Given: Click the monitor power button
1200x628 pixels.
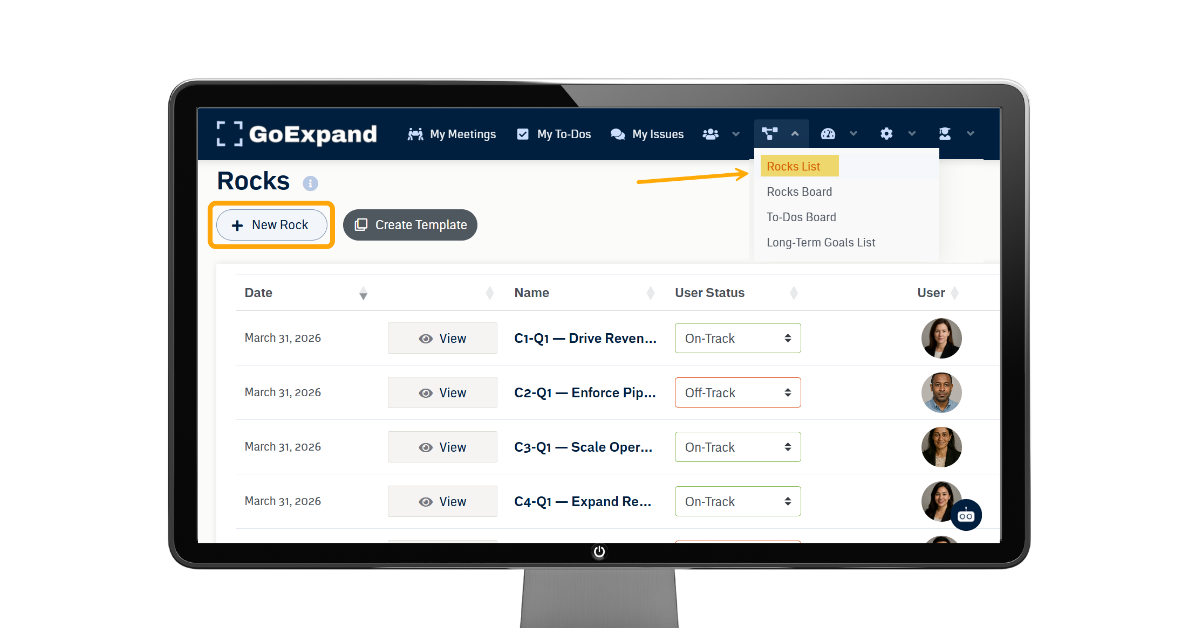Looking at the screenshot, I should 599,552.
